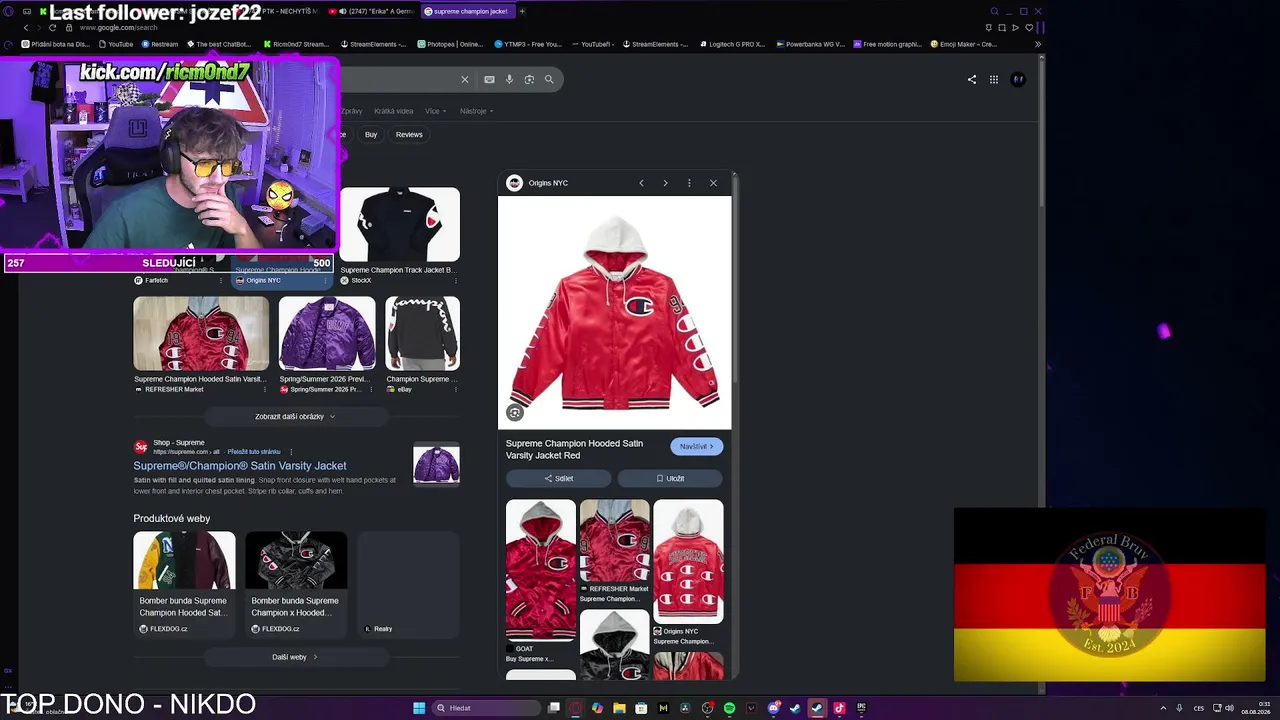Click the Windows taskbar search field

(x=484, y=708)
